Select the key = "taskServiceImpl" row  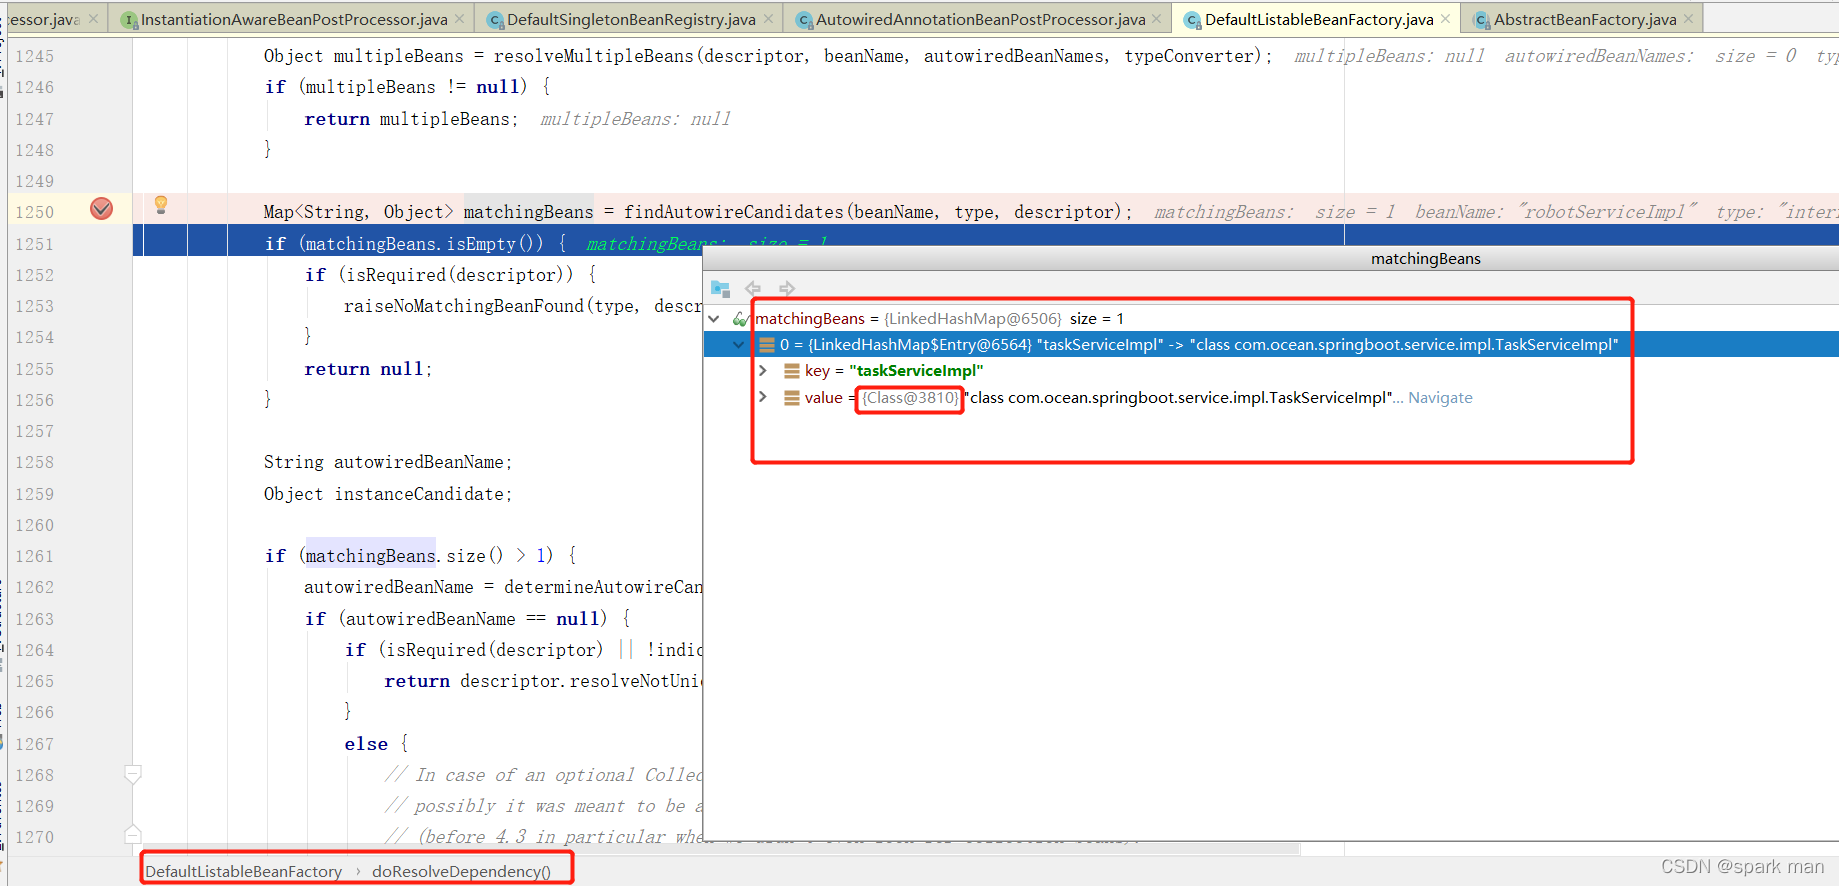(1271, 371)
